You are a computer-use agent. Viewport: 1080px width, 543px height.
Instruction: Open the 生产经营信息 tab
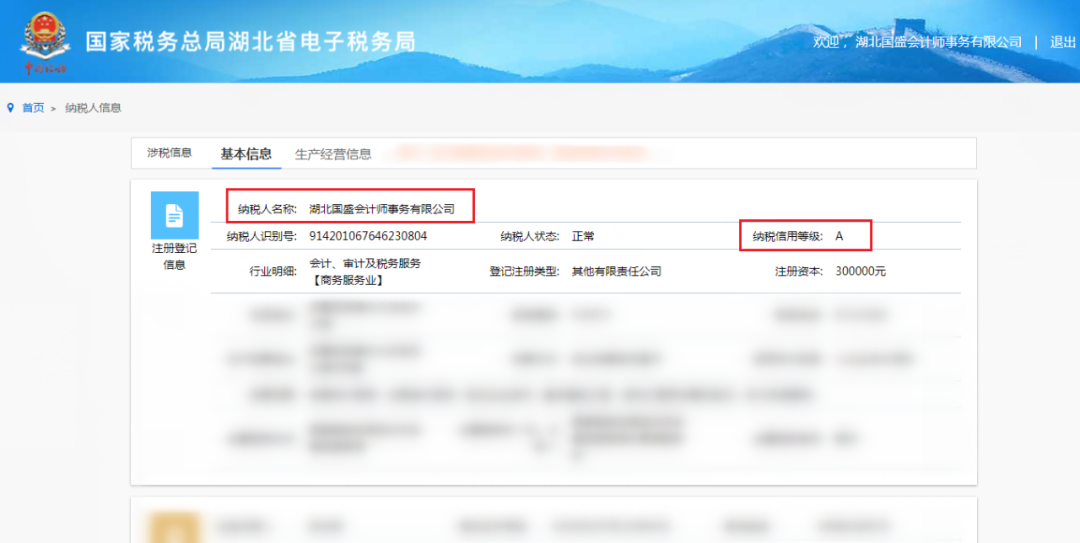click(x=333, y=154)
